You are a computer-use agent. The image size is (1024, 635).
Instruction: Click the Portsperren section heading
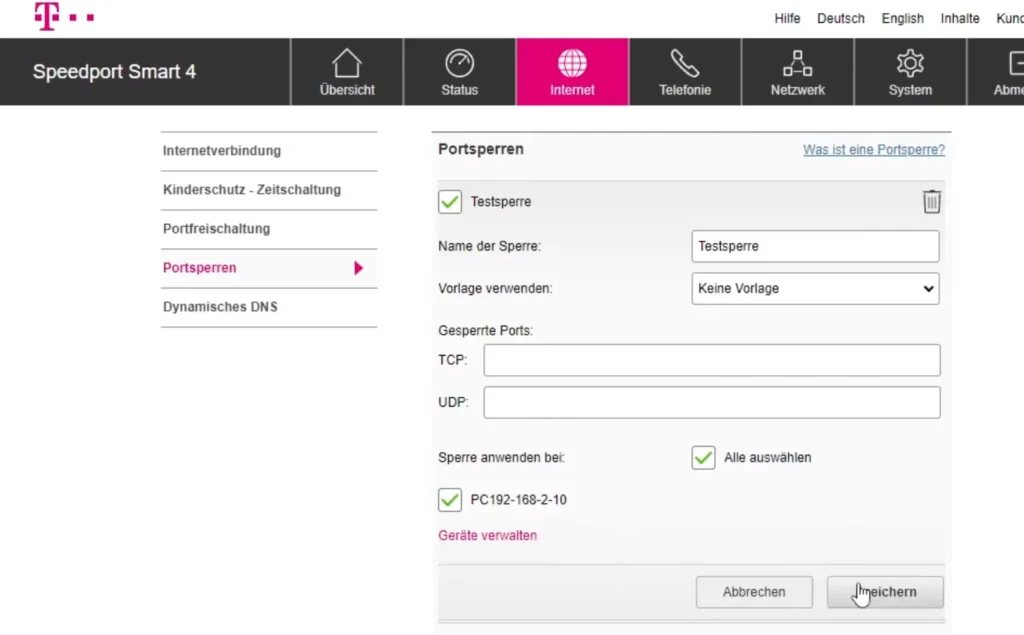[x=481, y=149]
